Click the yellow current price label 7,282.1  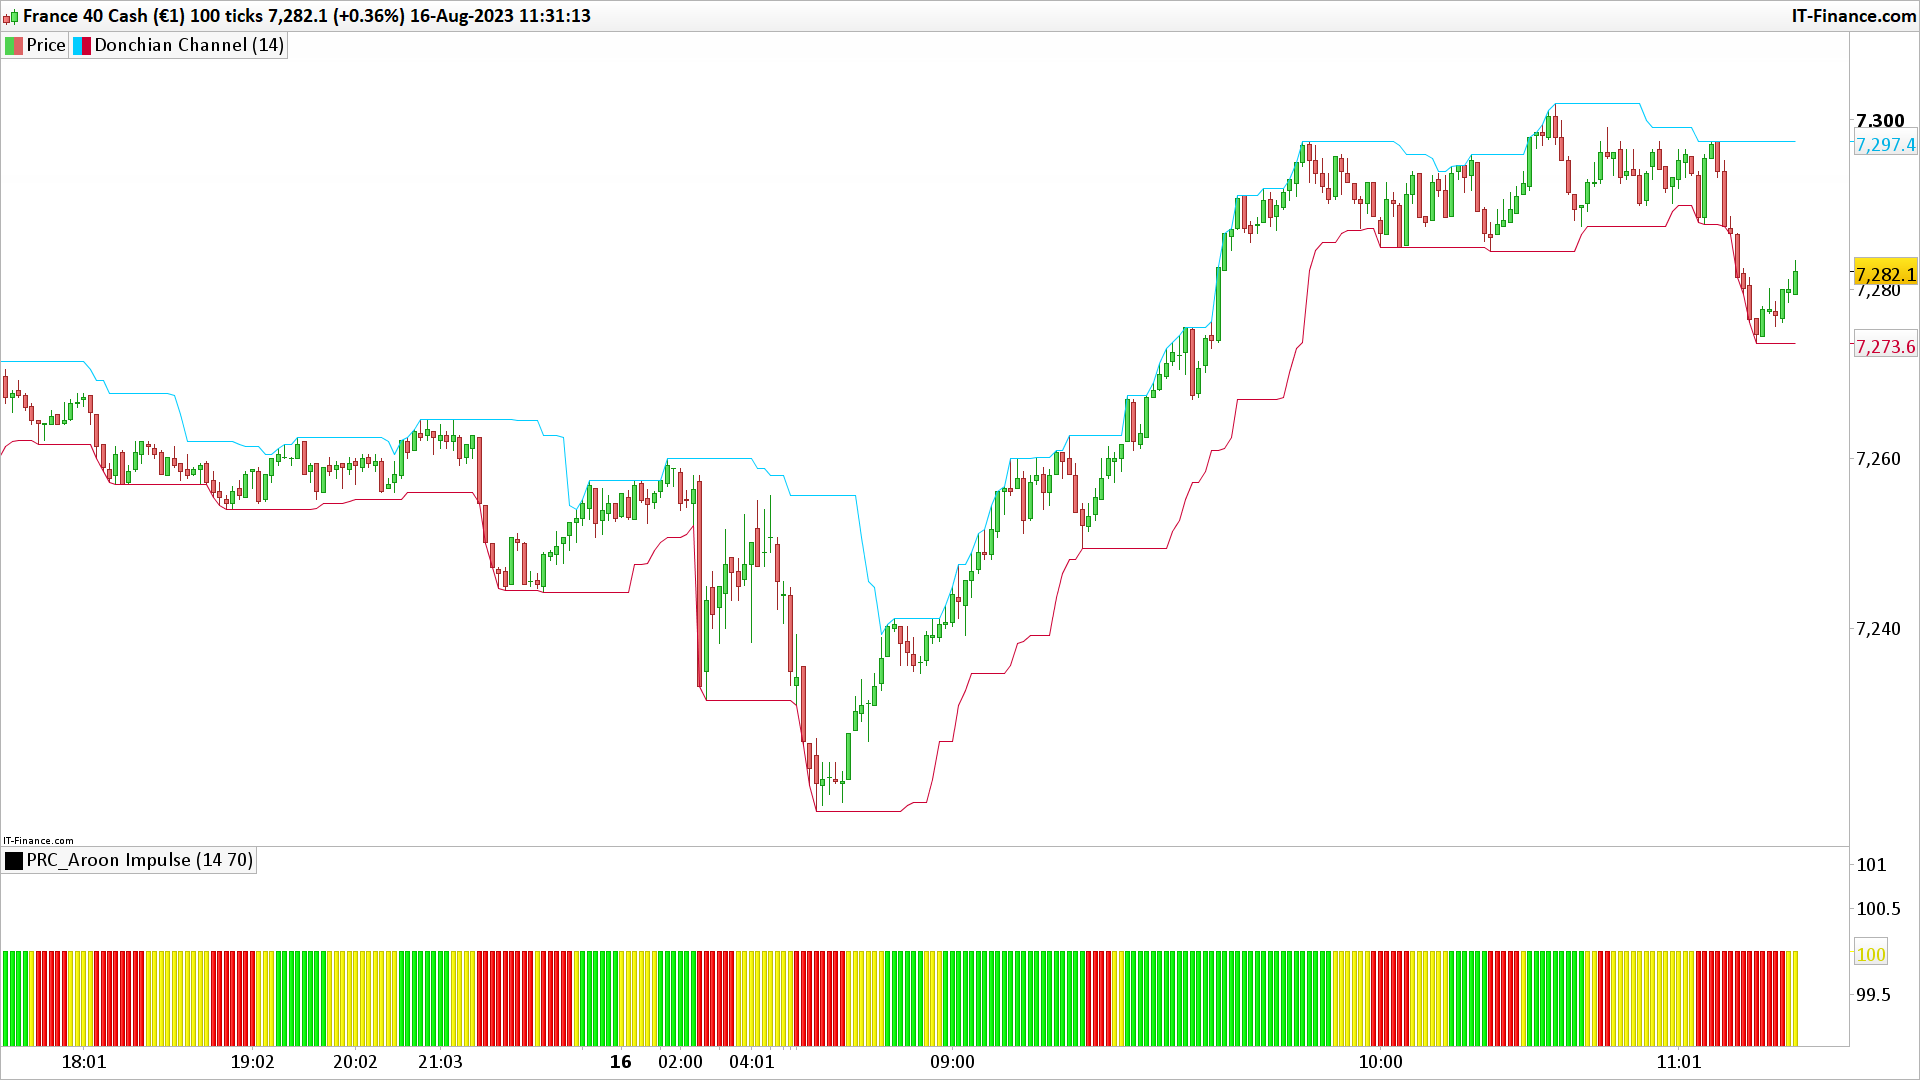(1885, 274)
